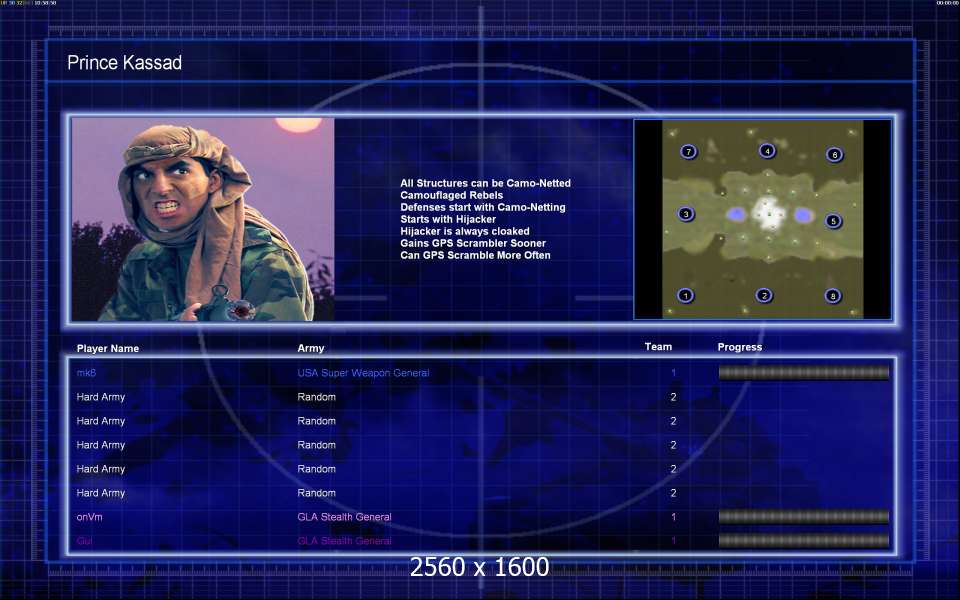Choose start position 4 on the map

(x=767, y=151)
